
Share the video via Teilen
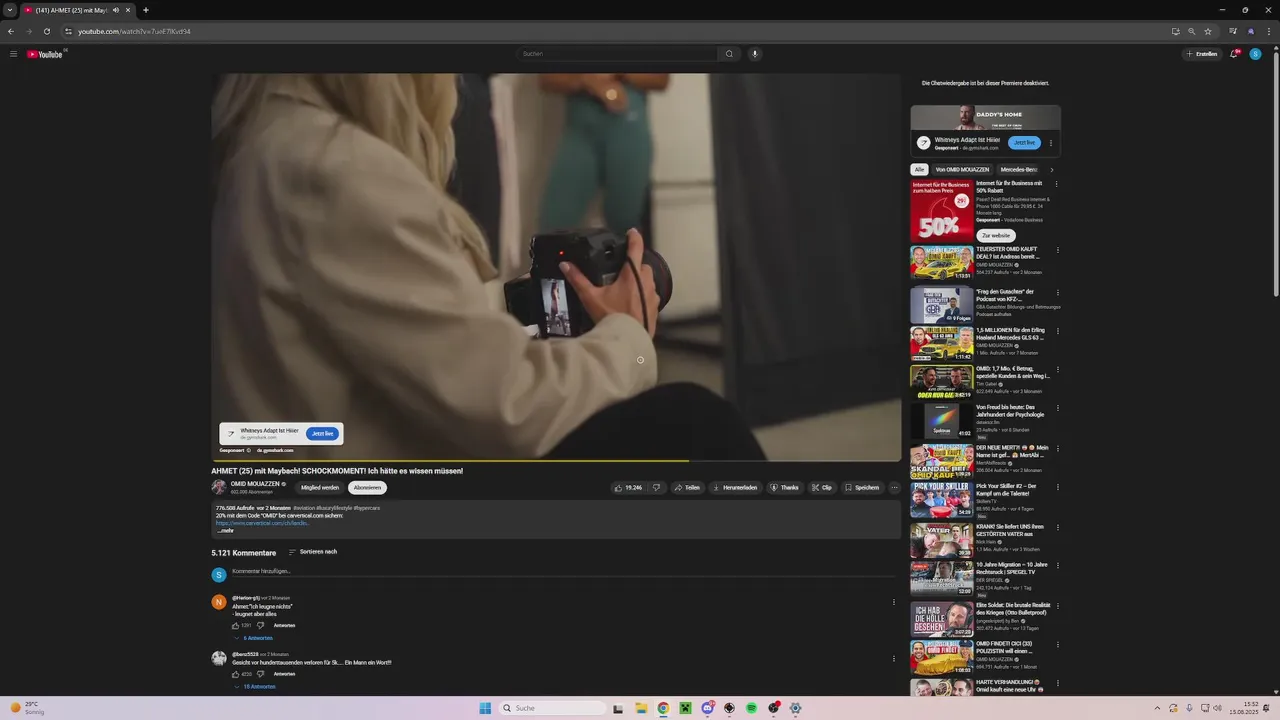tap(686, 488)
